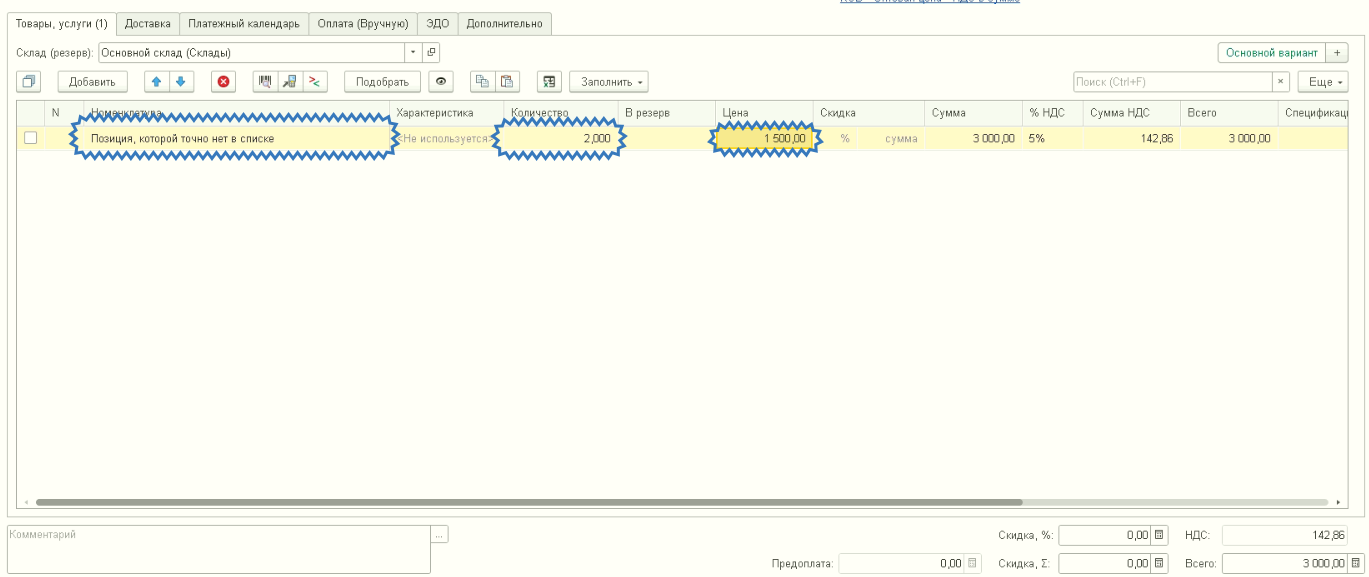1369x577 pixels.
Task: Open calculator for Всего total field
Action: [1355, 563]
